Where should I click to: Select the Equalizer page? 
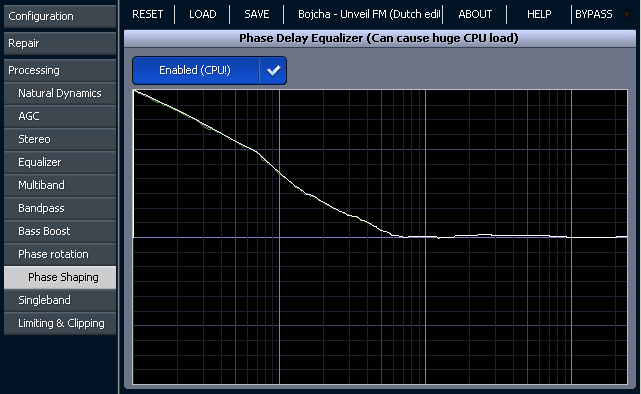[60, 162]
